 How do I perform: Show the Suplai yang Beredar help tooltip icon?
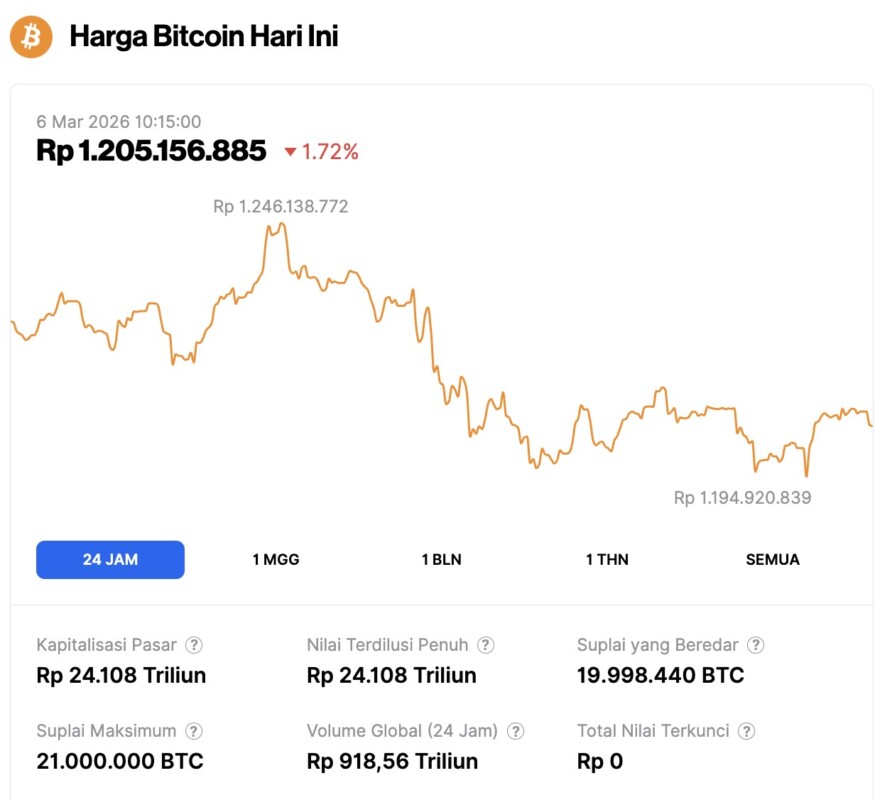point(756,646)
